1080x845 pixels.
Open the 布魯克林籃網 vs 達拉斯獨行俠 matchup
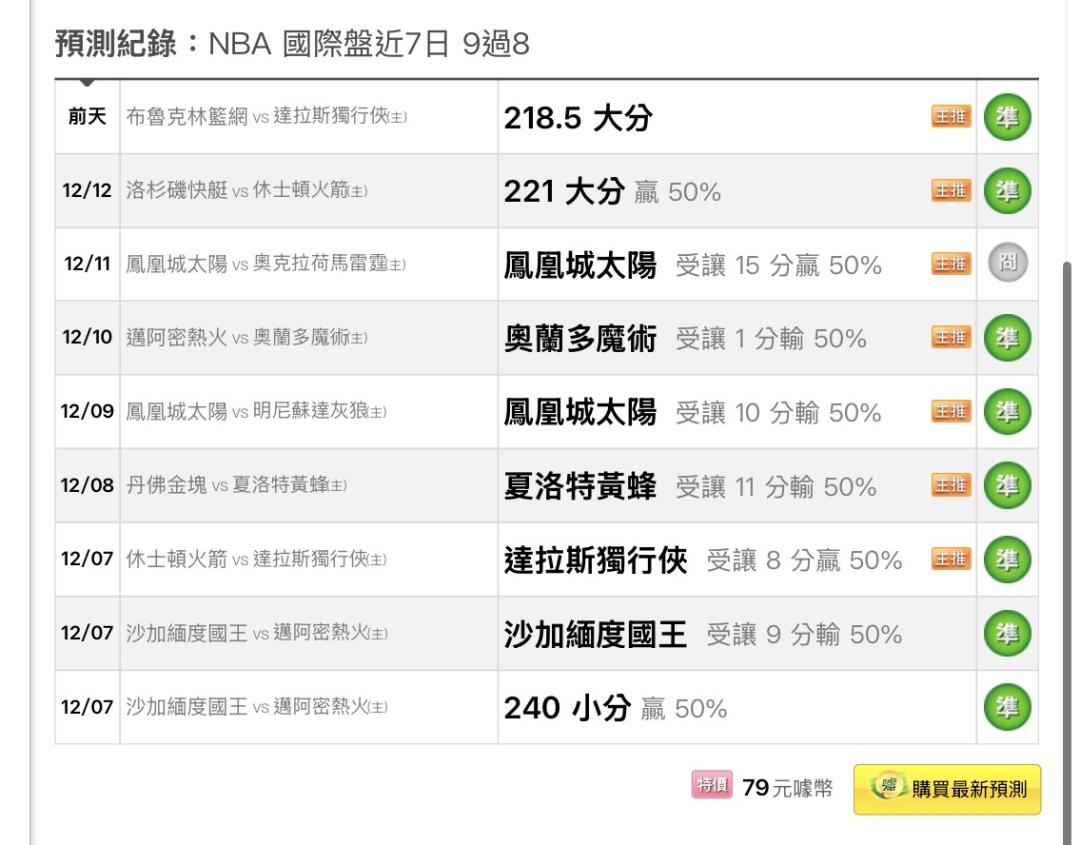[x=266, y=117]
